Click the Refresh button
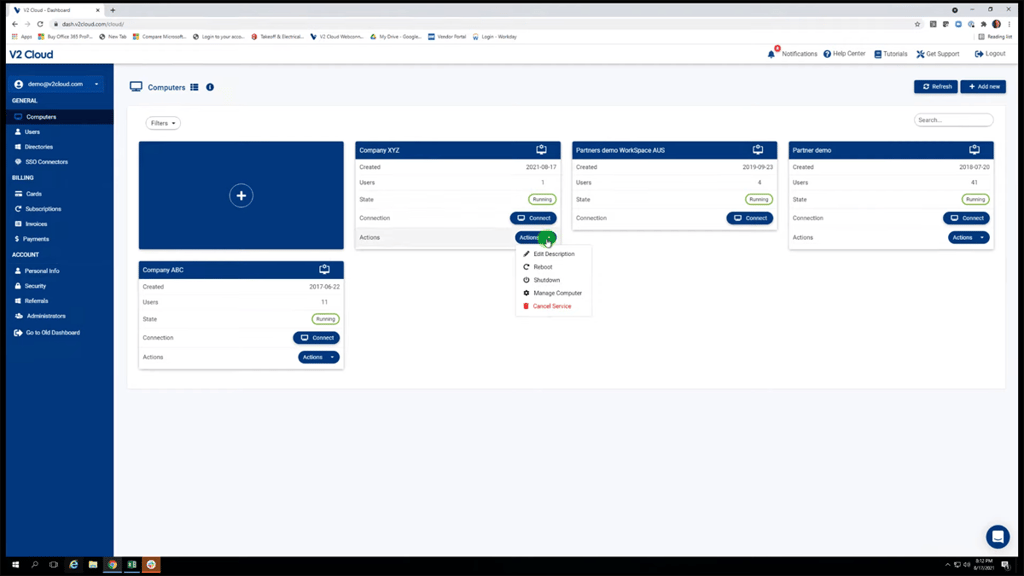 tap(935, 86)
